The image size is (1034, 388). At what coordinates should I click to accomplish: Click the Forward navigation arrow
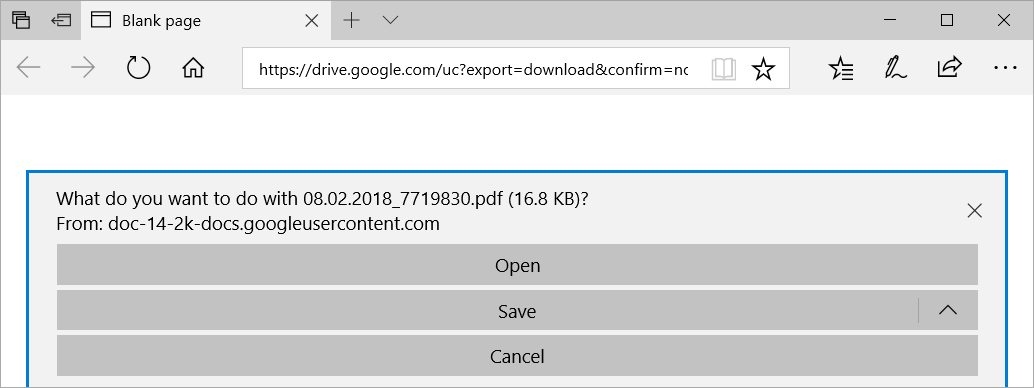click(x=83, y=68)
